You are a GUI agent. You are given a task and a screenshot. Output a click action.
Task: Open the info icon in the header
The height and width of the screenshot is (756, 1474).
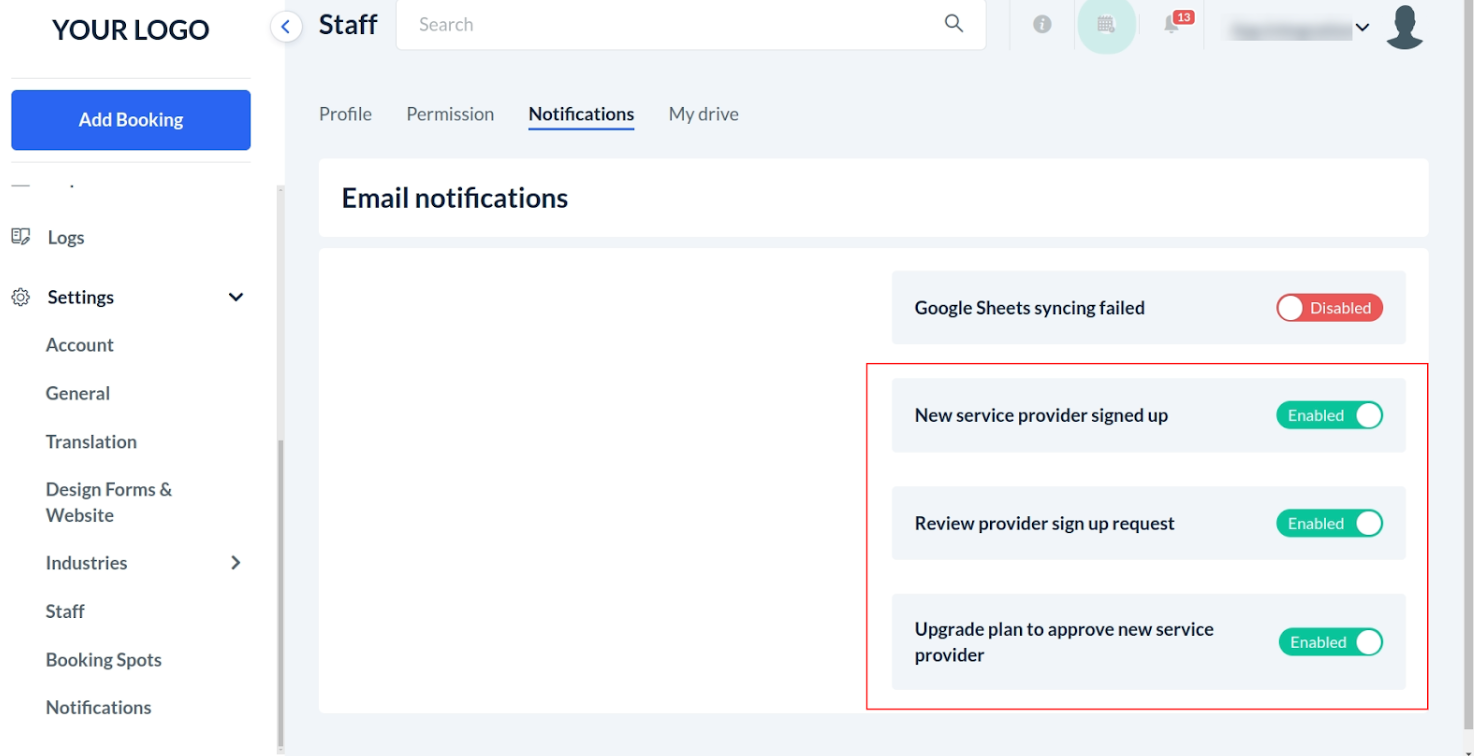click(1042, 25)
